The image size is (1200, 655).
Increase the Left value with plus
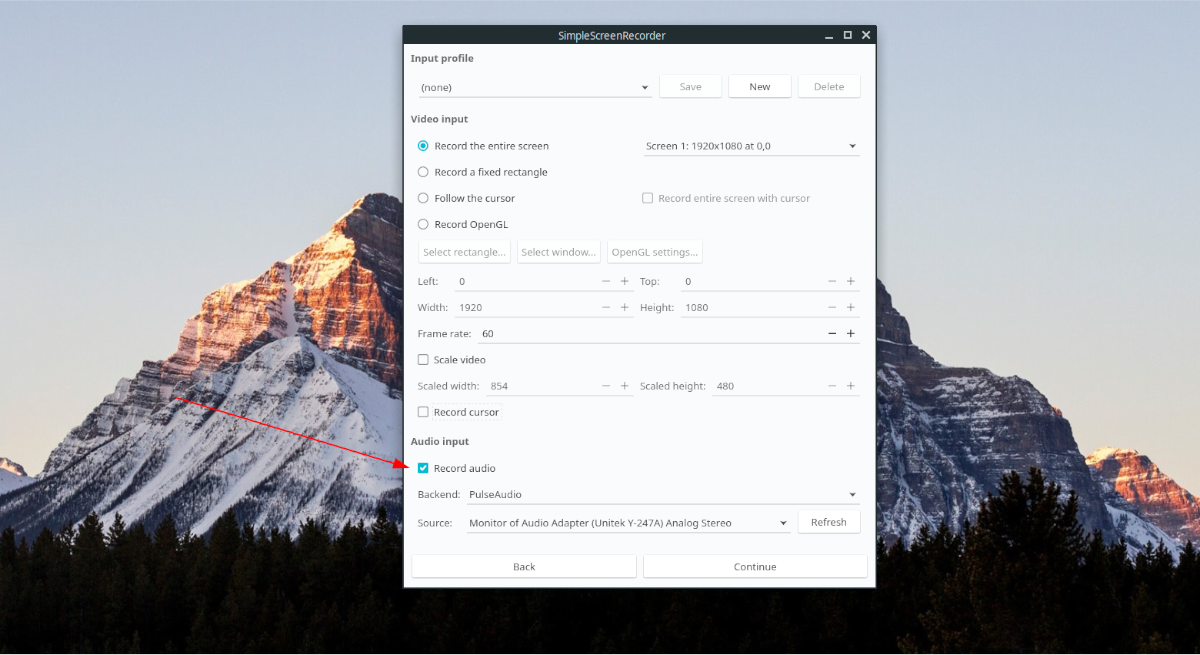click(625, 282)
